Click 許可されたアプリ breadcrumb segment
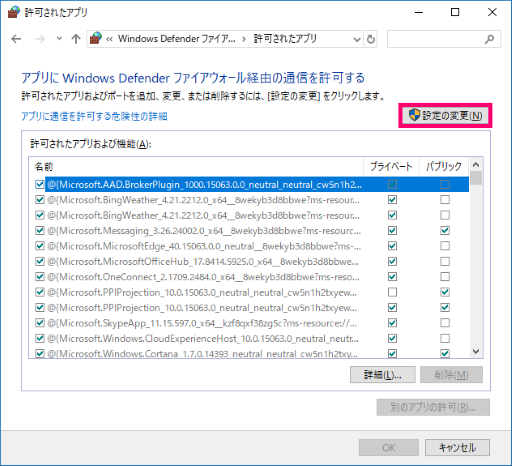 pos(285,39)
